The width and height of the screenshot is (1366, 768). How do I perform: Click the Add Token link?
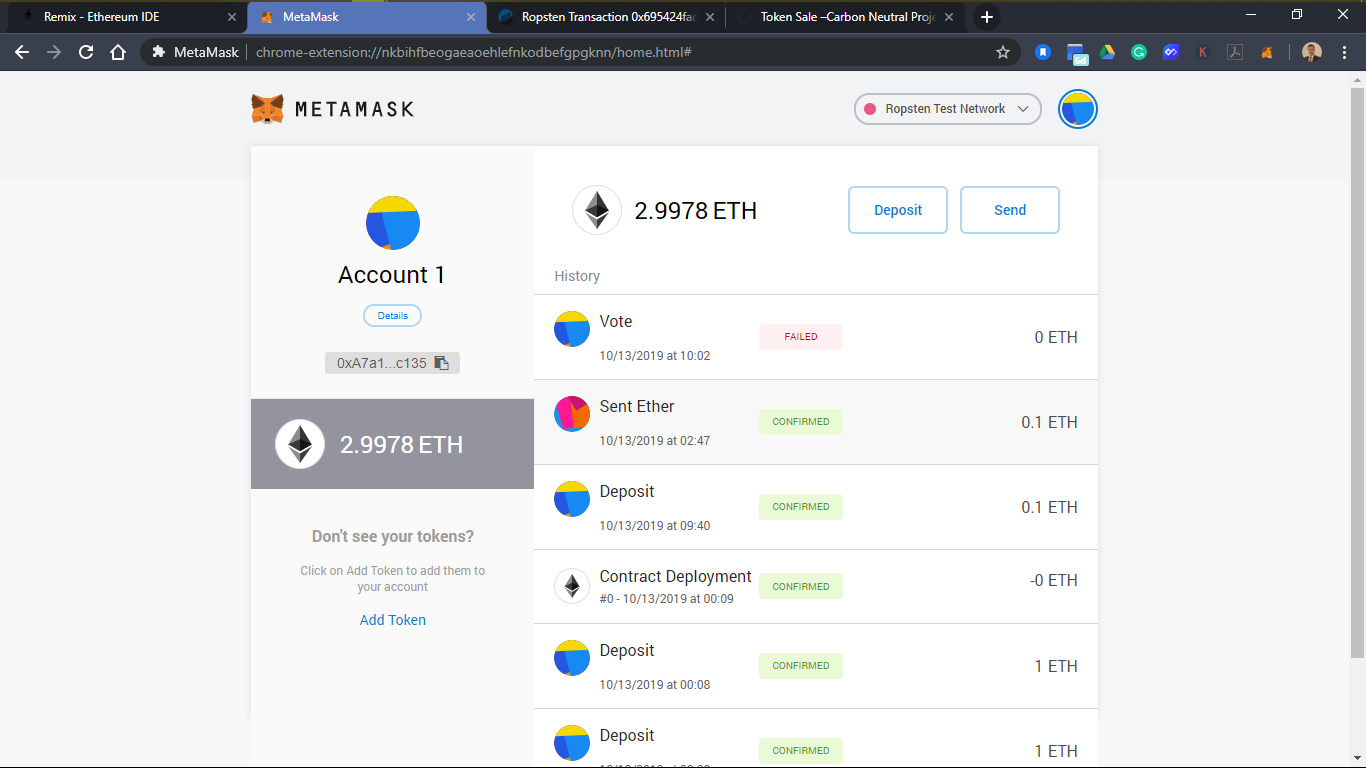point(393,620)
